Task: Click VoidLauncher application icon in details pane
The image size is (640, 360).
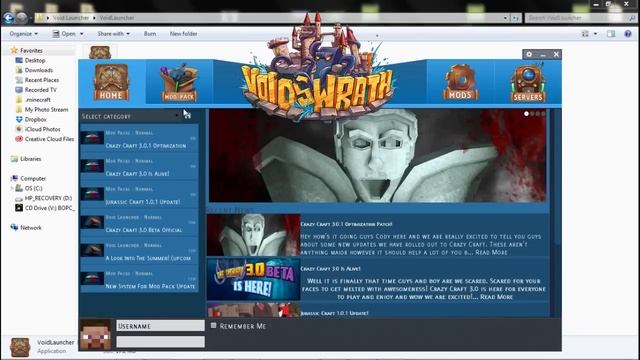Action: tap(20, 347)
